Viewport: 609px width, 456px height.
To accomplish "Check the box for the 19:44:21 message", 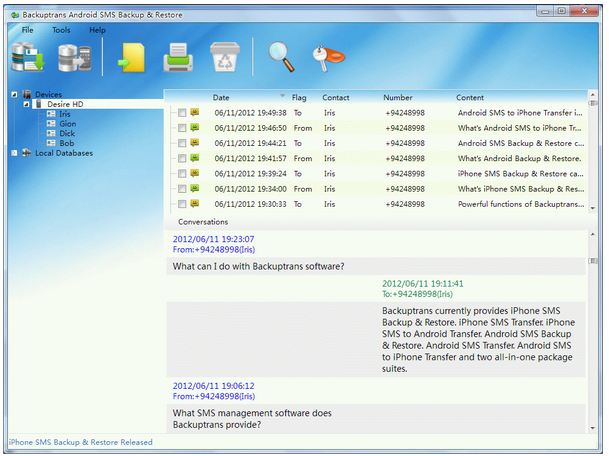I will click(182, 143).
